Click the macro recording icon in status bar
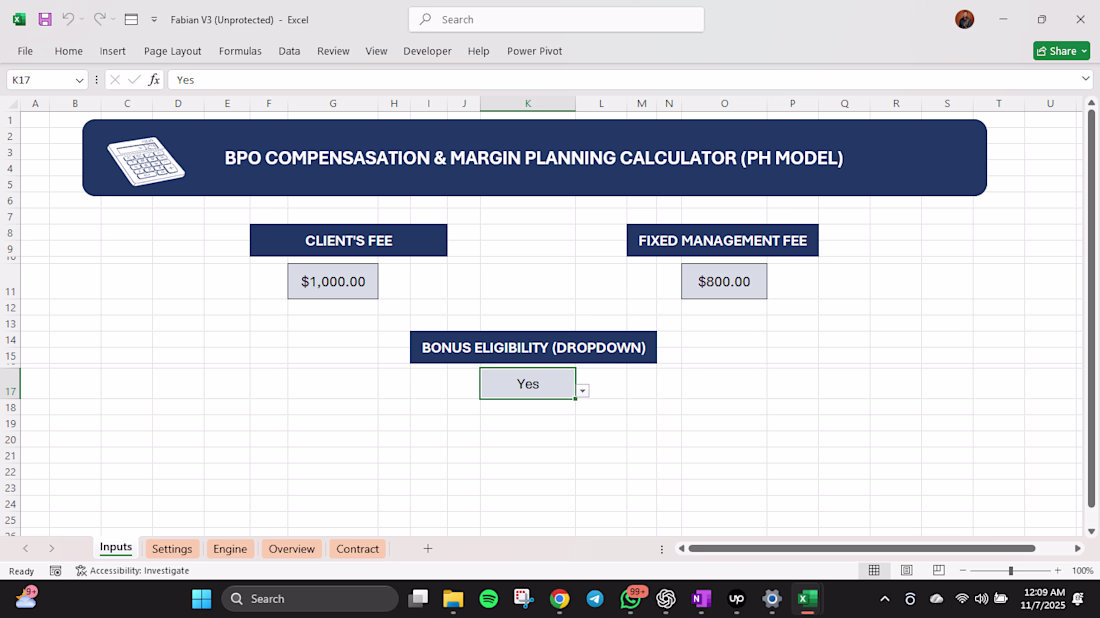 coord(55,571)
